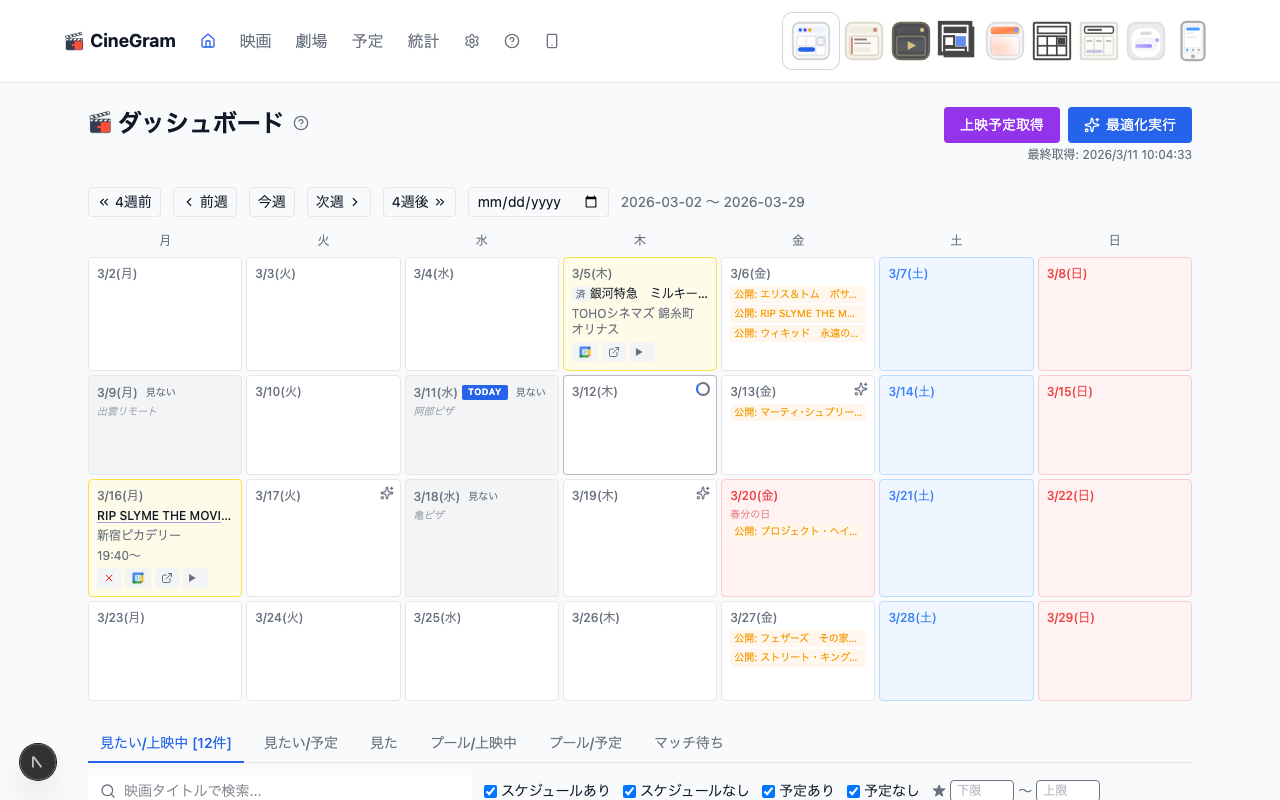
Task: Click the 上映予定取得 button
Action: point(1001,124)
